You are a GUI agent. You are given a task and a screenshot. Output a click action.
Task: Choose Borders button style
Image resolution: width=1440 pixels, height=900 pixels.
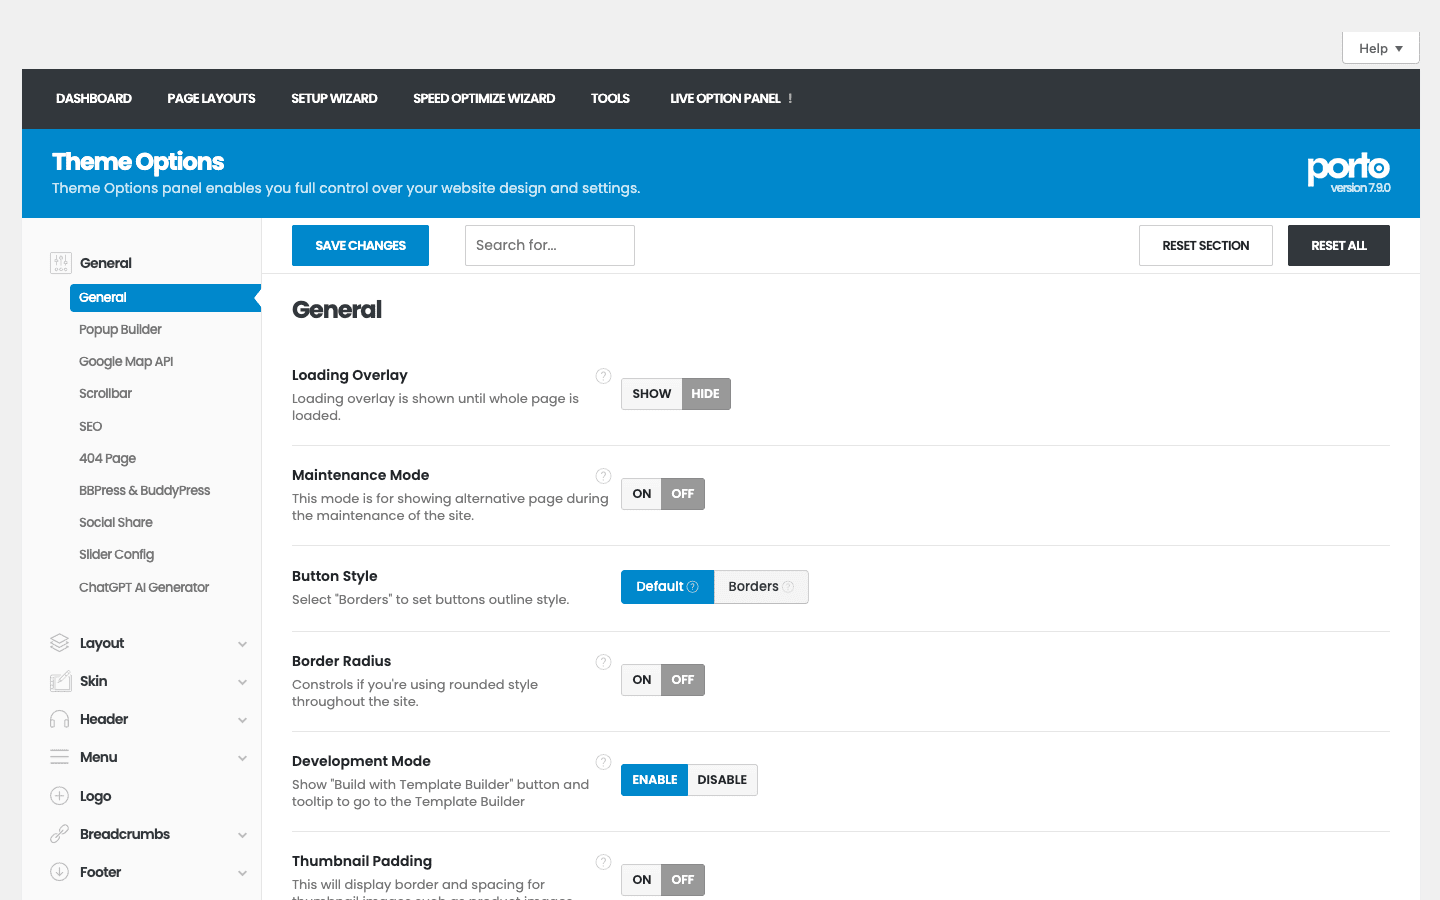click(x=761, y=587)
